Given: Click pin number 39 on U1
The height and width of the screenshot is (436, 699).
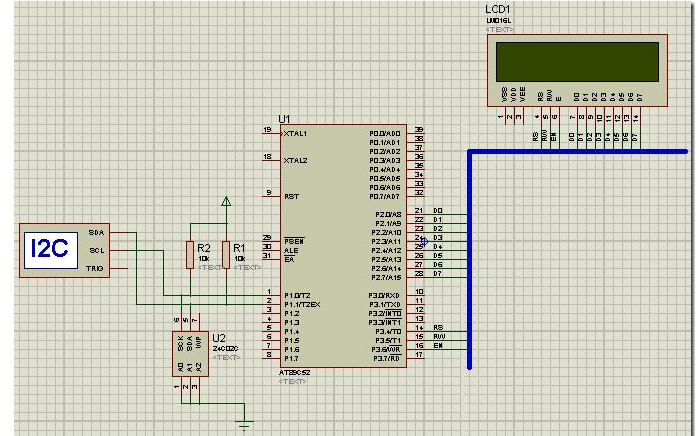Looking at the screenshot, I should pos(419,130).
